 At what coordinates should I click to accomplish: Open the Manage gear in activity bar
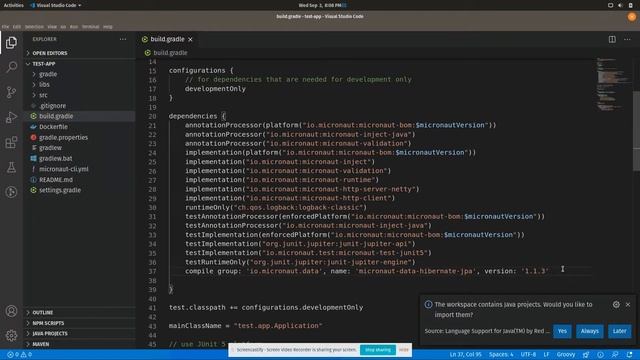point(11,336)
